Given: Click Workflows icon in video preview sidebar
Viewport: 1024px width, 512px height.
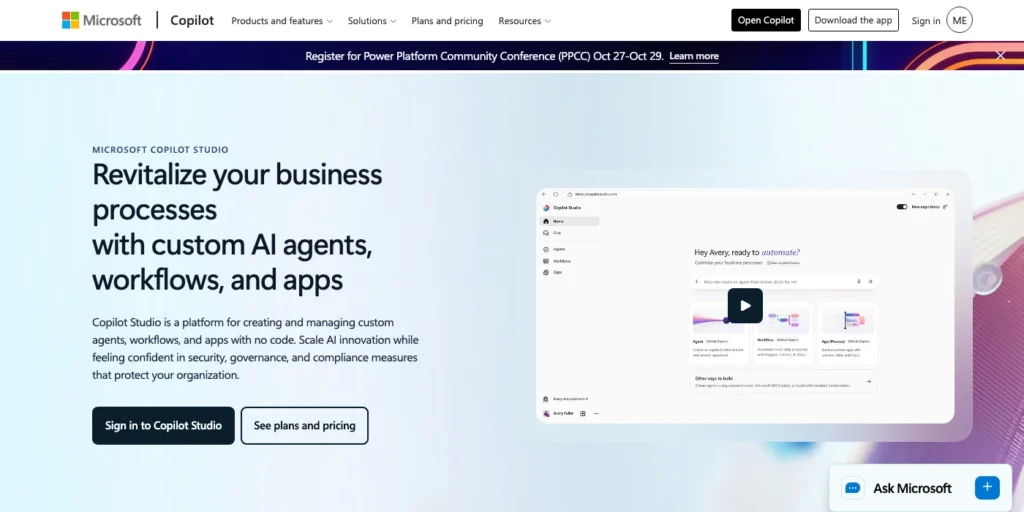Looking at the screenshot, I should tap(546, 261).
